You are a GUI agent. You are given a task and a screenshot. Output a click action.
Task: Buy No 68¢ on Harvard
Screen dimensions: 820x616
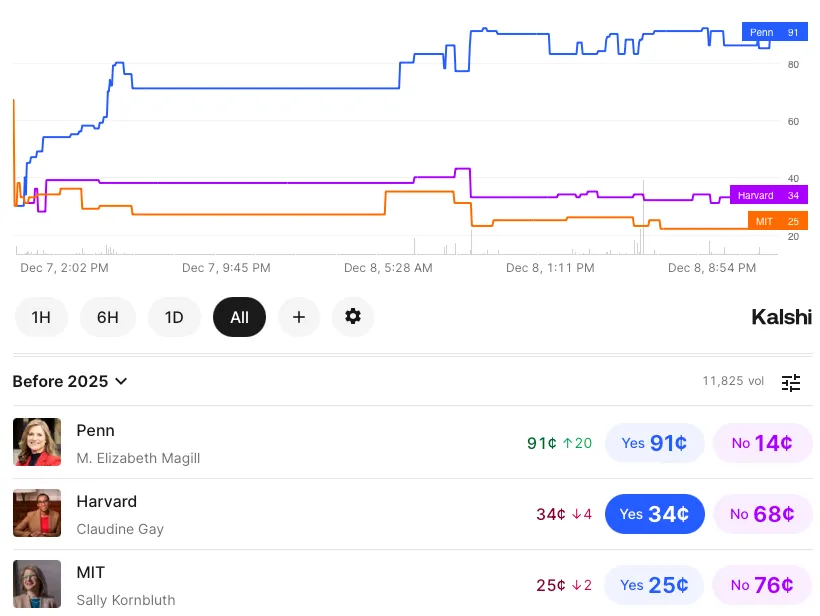762,514
